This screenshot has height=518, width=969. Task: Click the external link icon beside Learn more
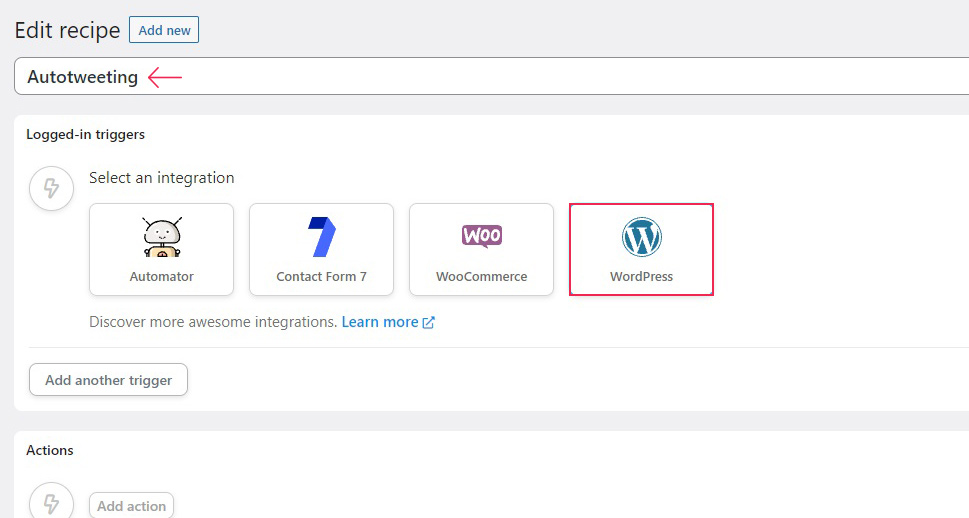point(428,323)
